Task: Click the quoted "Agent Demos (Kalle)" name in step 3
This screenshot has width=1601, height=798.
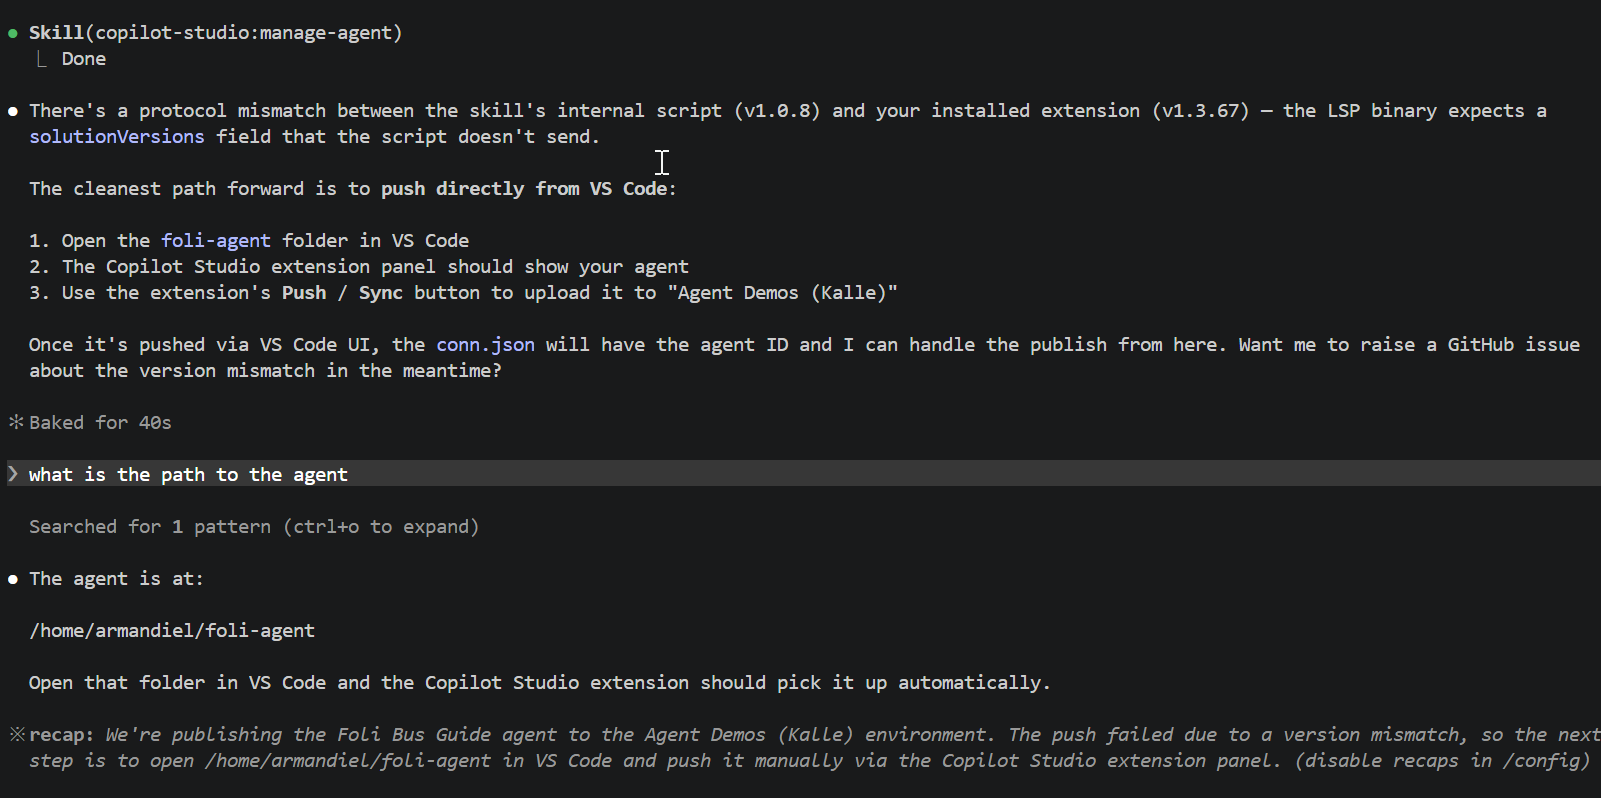Action: [x=782, y=293]
